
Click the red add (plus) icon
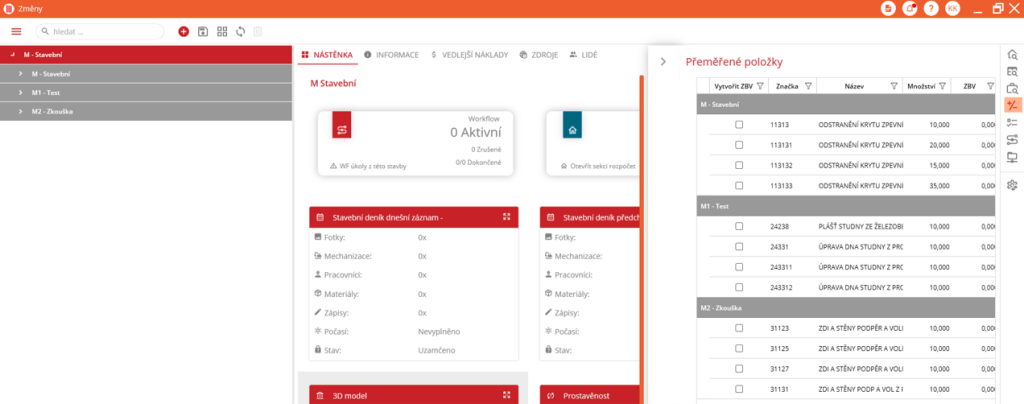pos(183,31)
